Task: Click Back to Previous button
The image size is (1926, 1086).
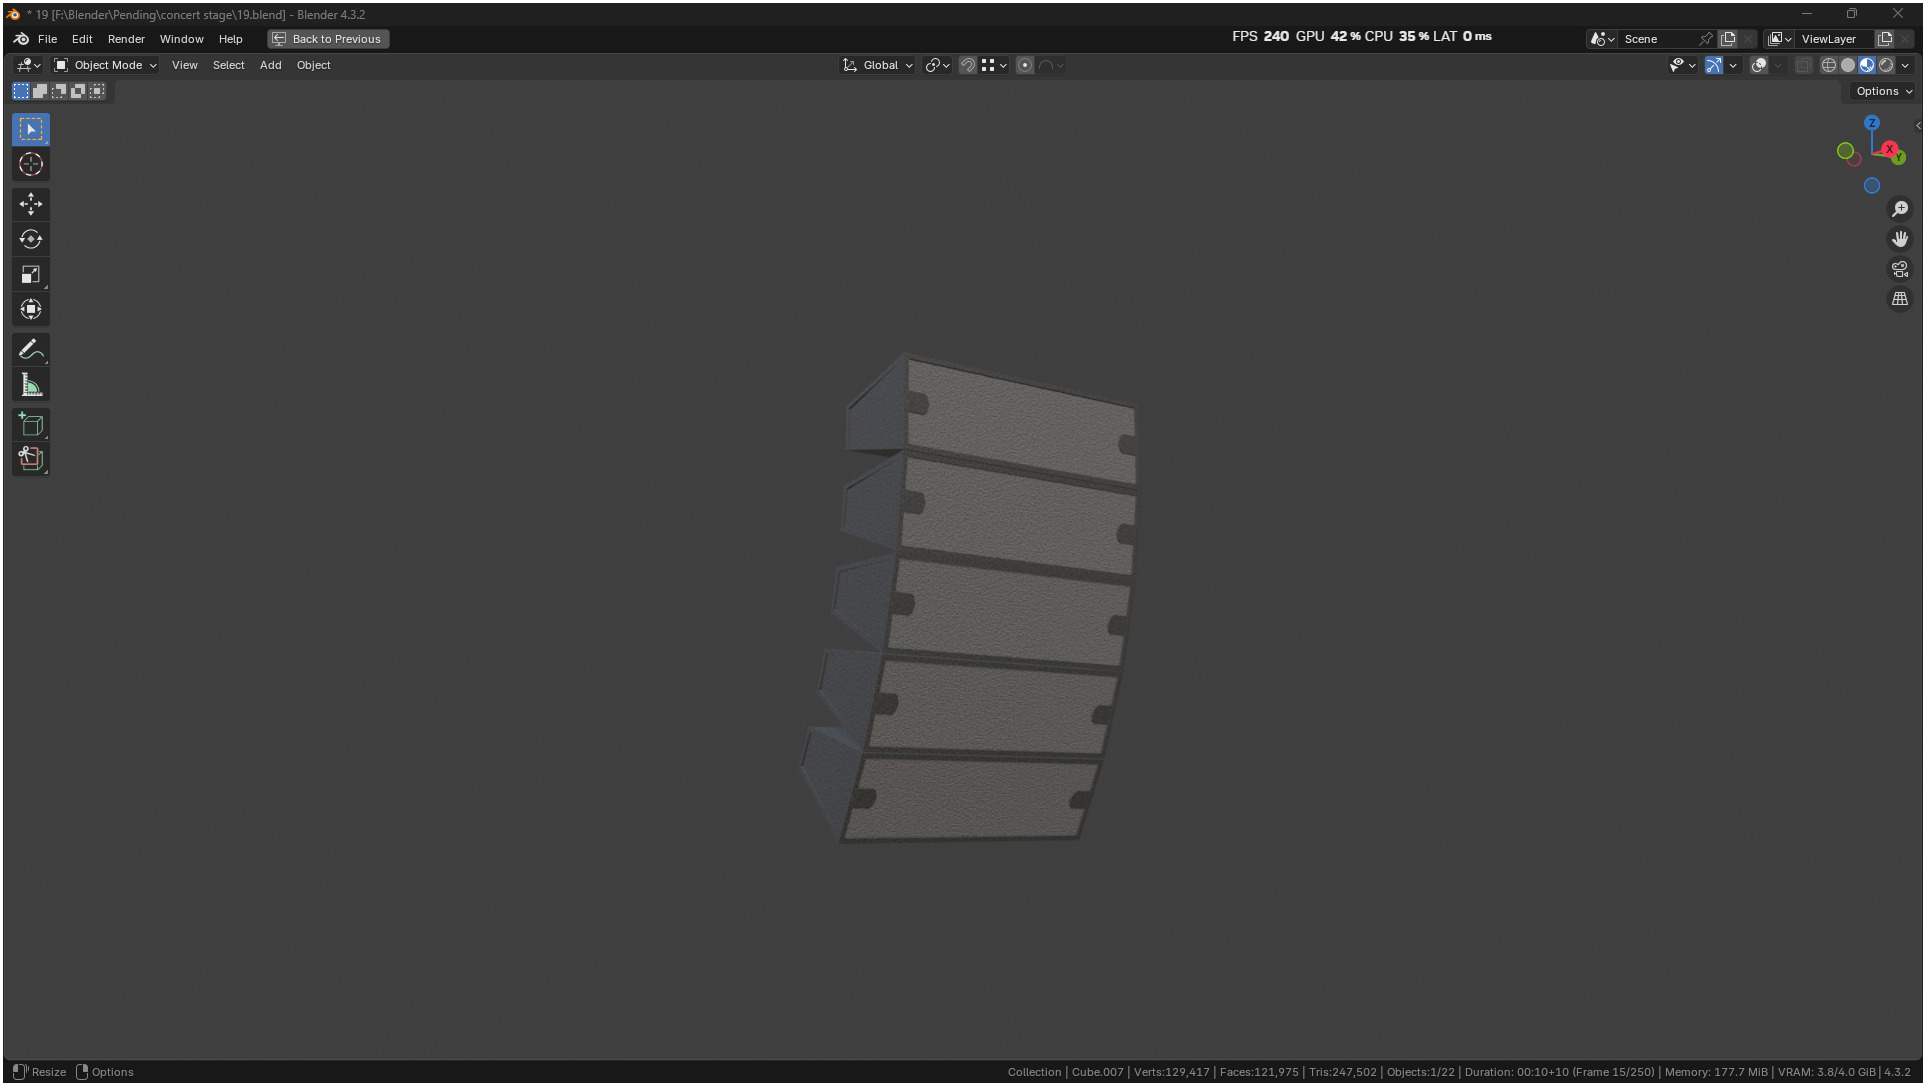Action: tap(328, 39)
